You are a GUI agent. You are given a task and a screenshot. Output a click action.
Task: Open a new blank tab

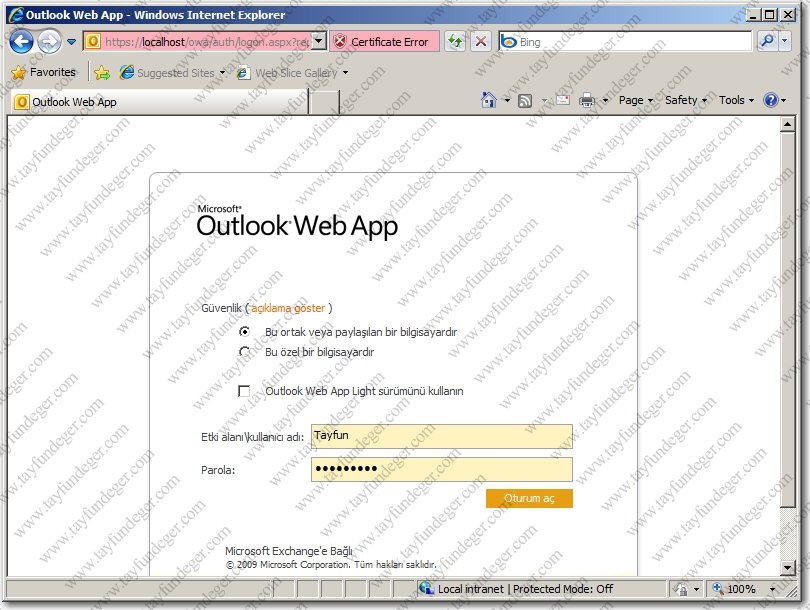(x=324, y=102)
